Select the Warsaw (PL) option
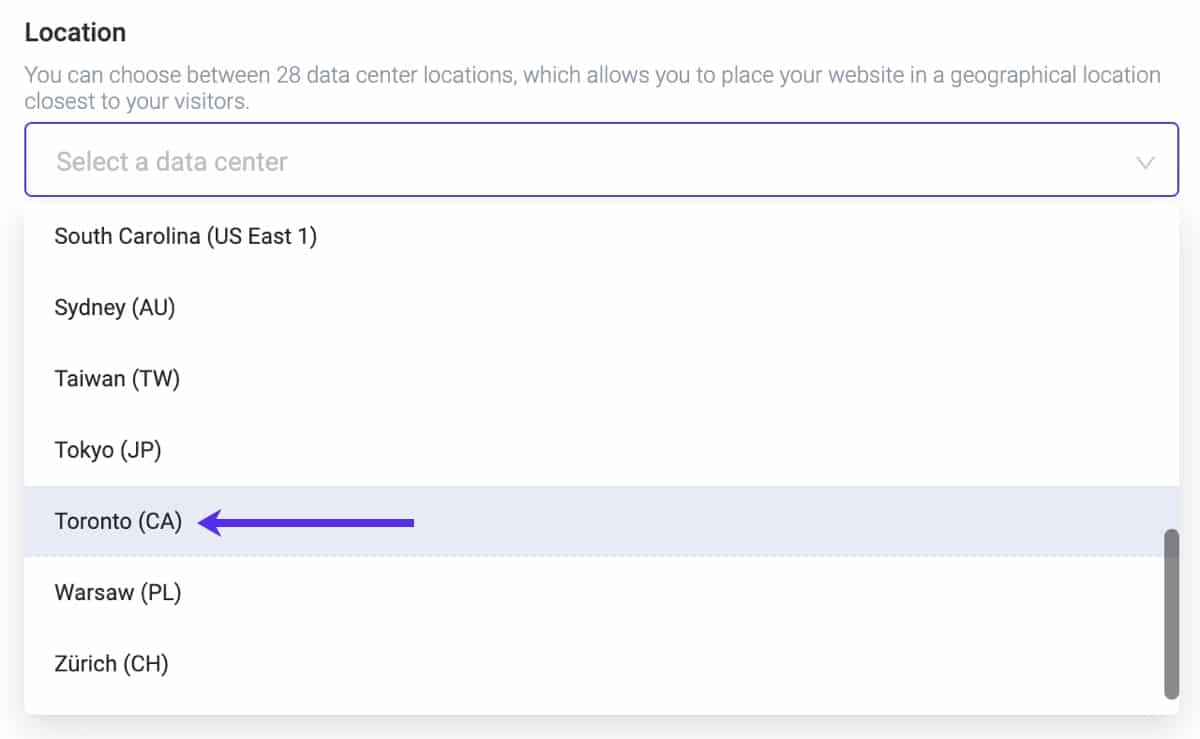 [x=117, y=592]
